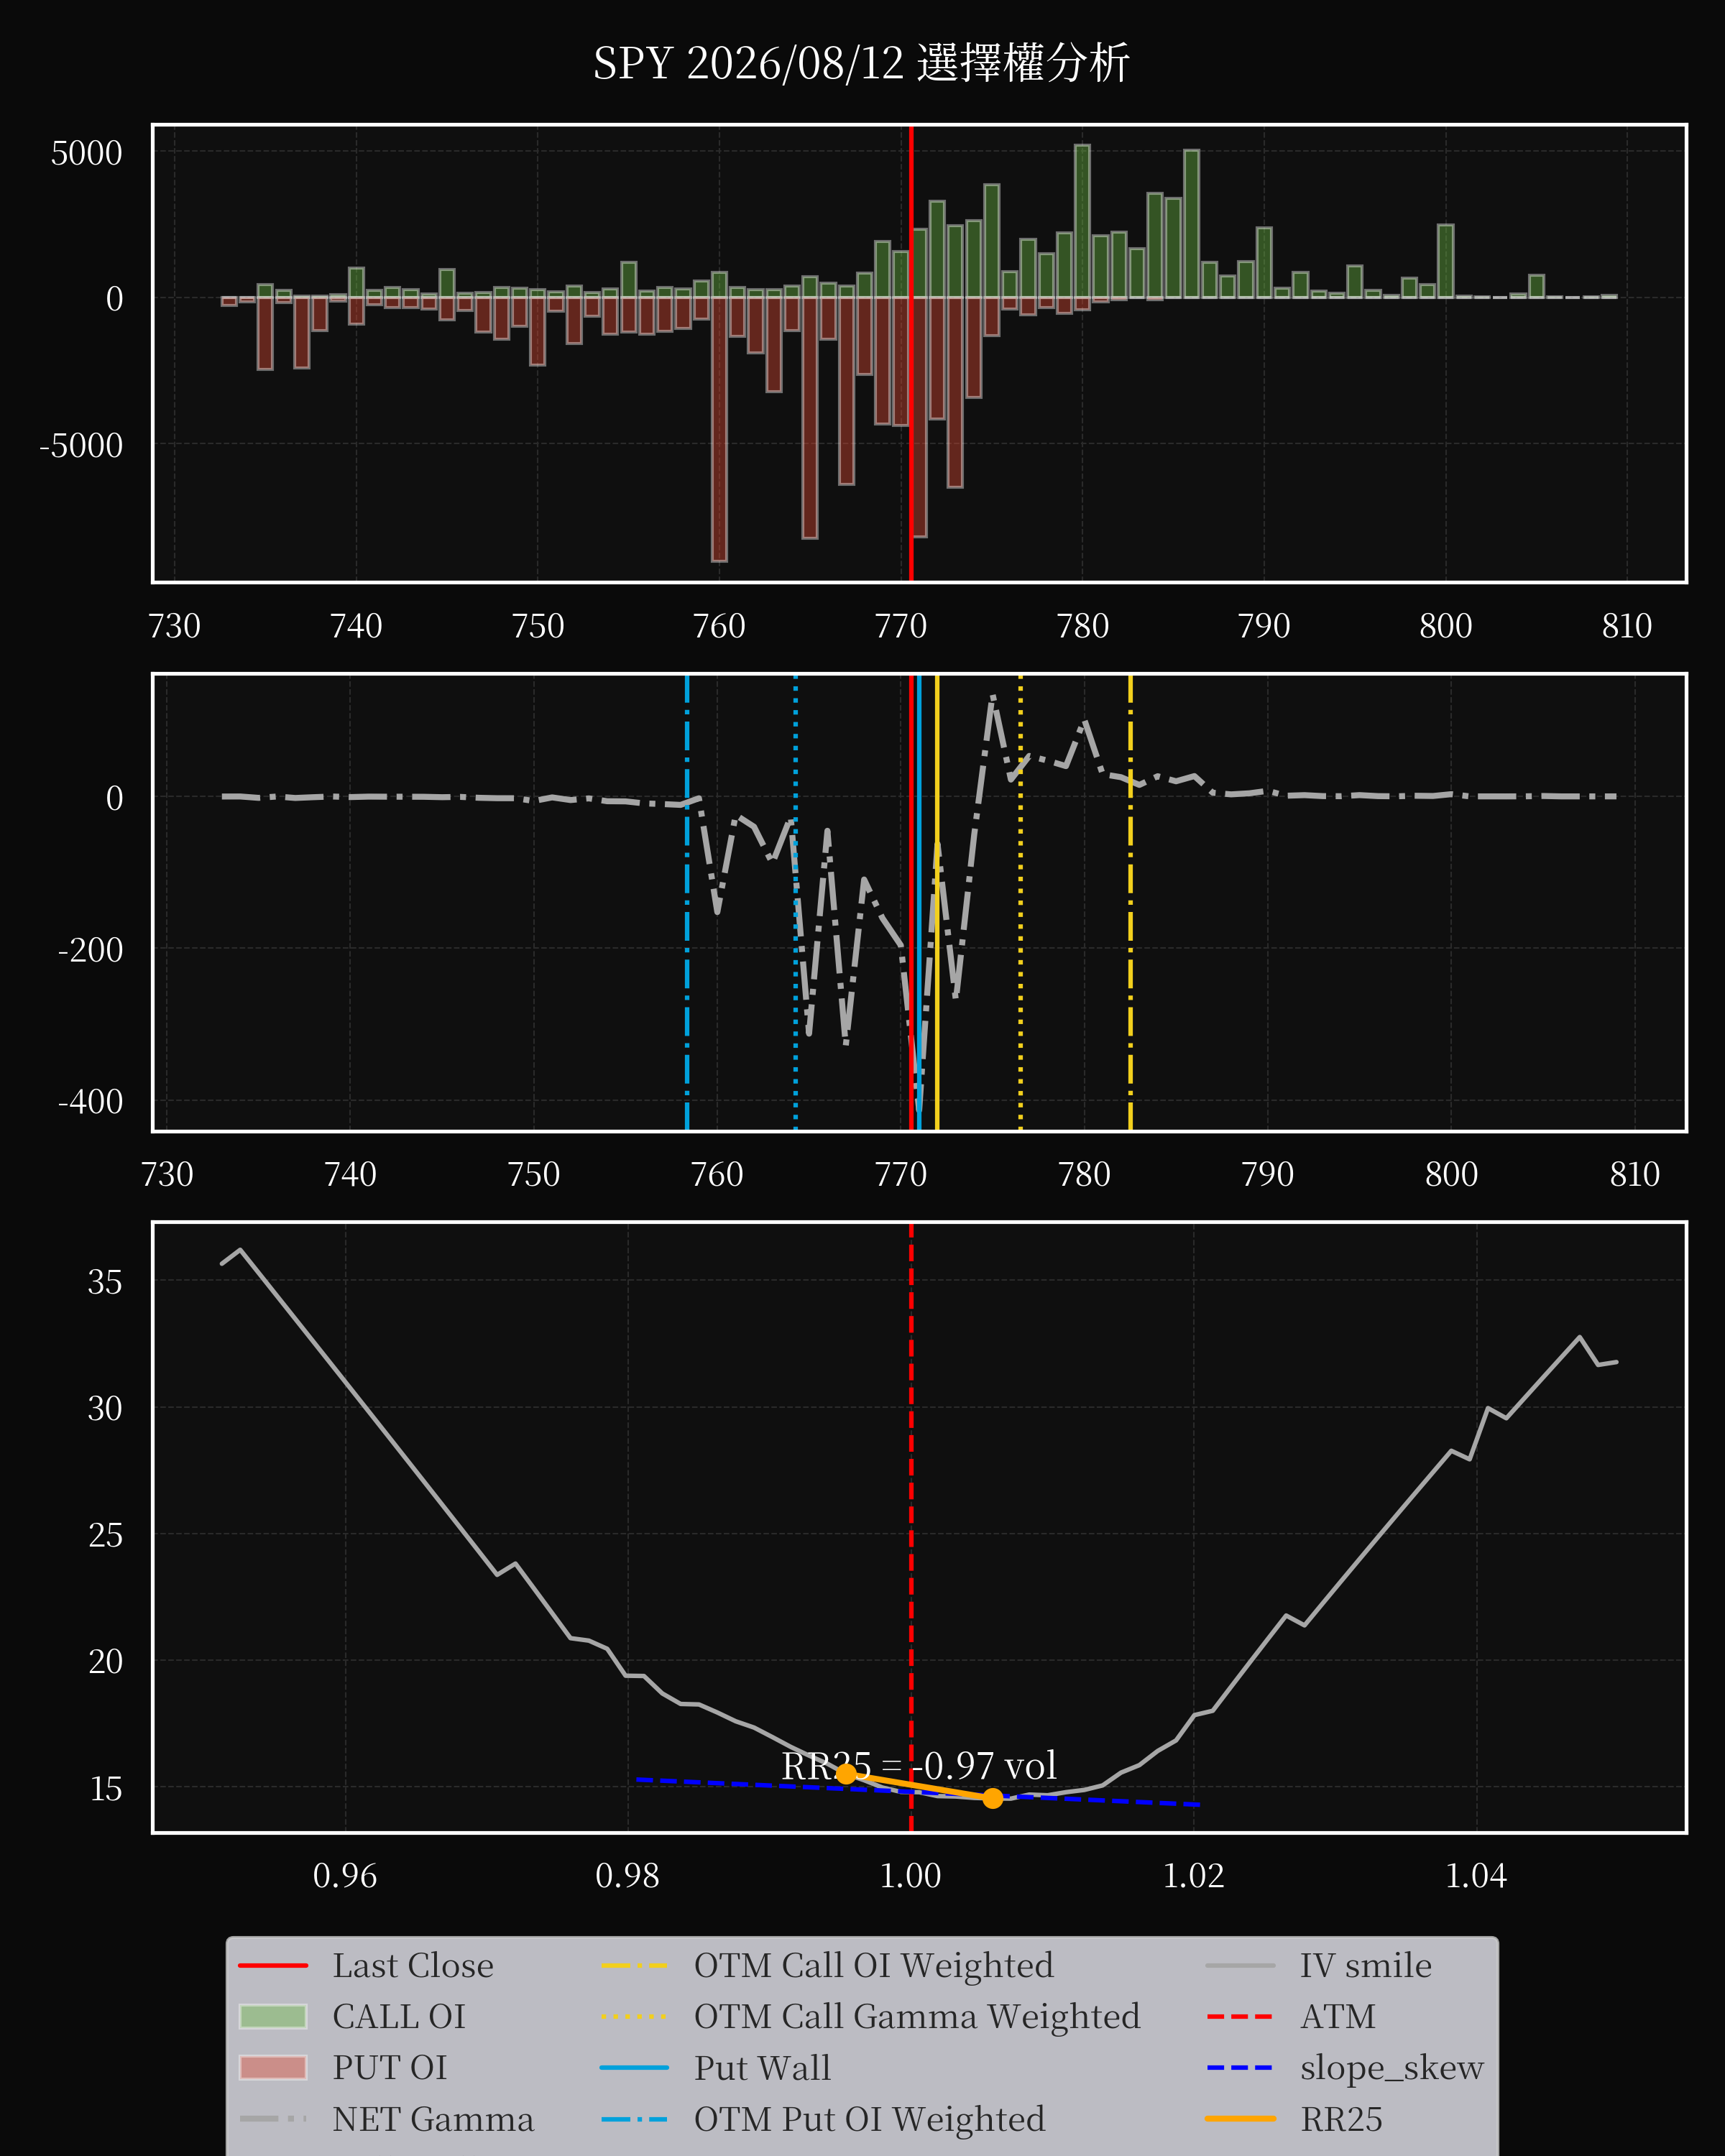Viewport: 1725px width, 2156px height.
Task: Click the red PUT OI legend swatch
Action: coord(273,2067)
